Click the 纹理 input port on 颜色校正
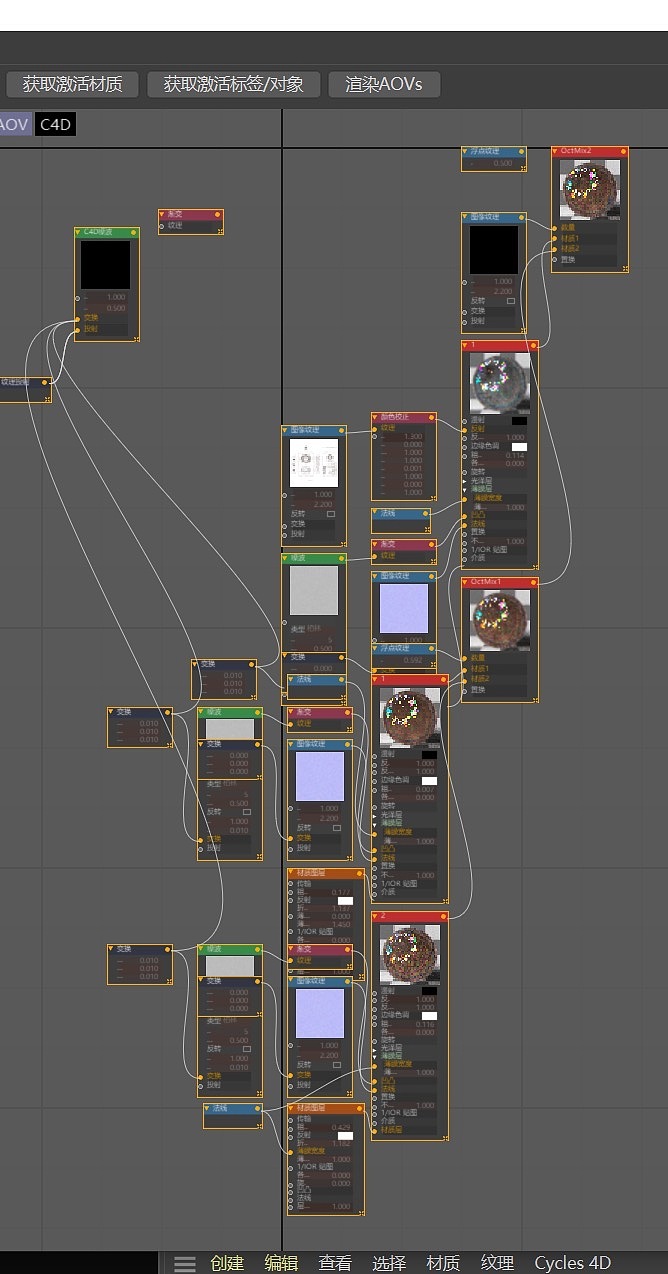 [375, 427]
